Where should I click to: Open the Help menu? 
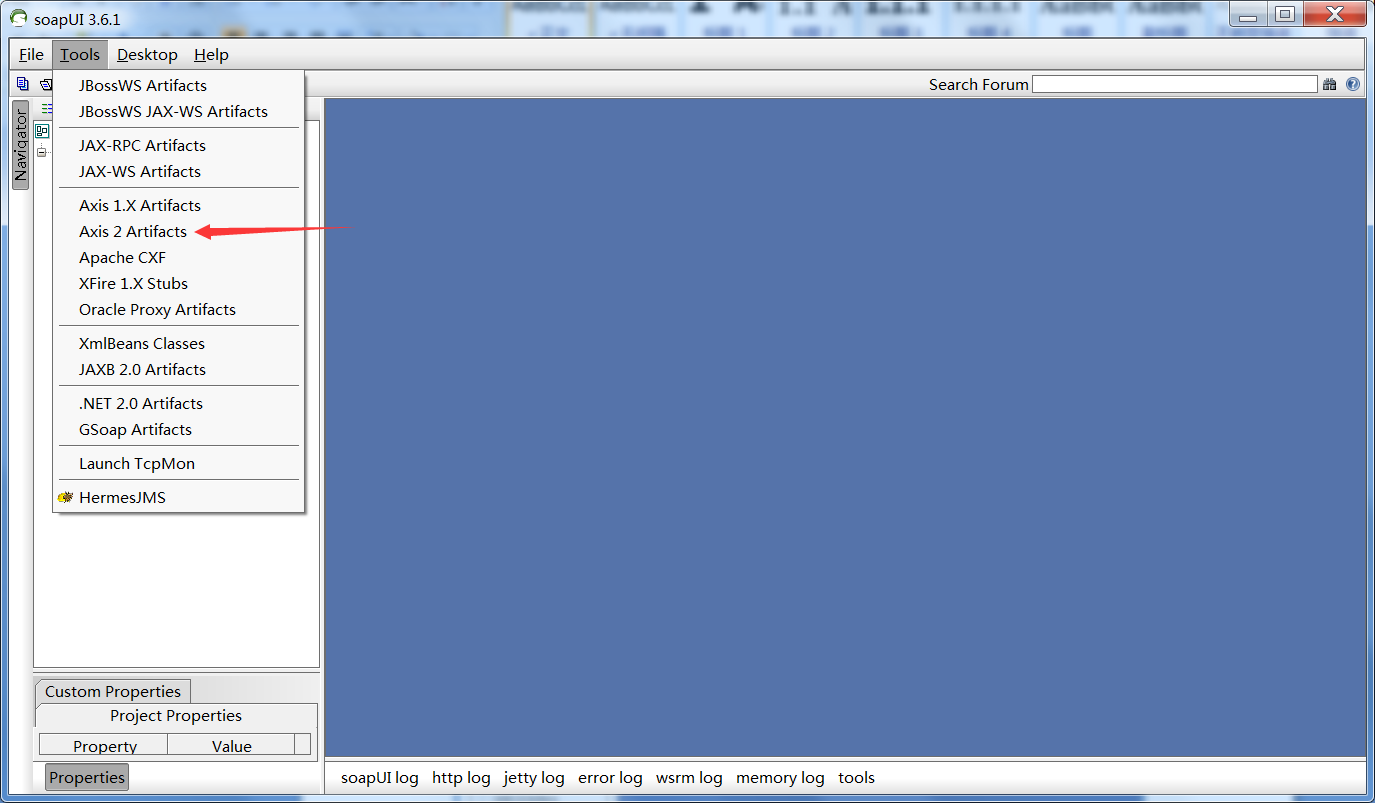[x=211, y=54]
